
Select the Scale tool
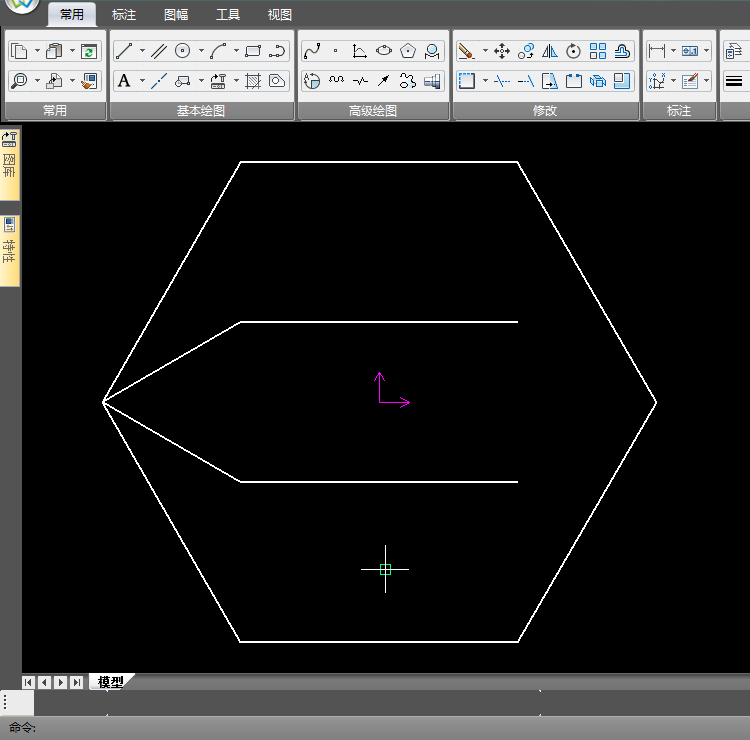pos(622,81)
